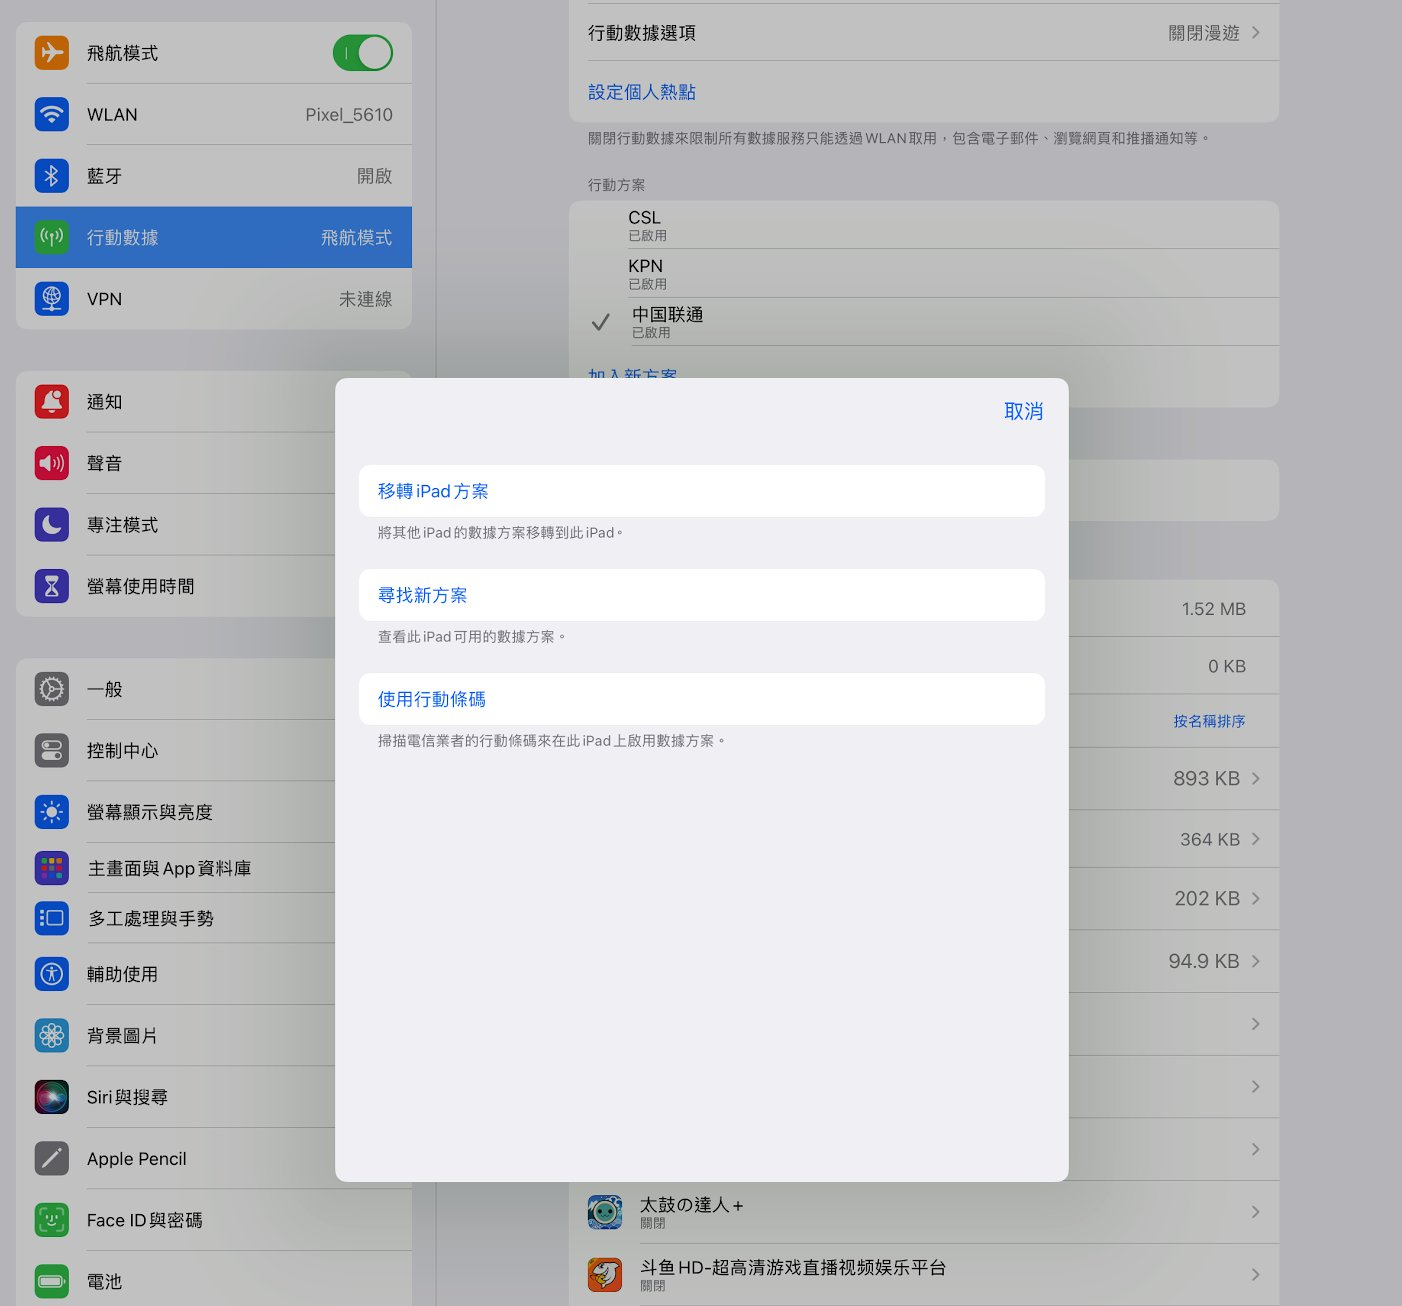This screenshot has height=1306, width=1402.
Task: Click the Face ID (Face ID與密碼) icon
Action: [x=52, y=1220]
